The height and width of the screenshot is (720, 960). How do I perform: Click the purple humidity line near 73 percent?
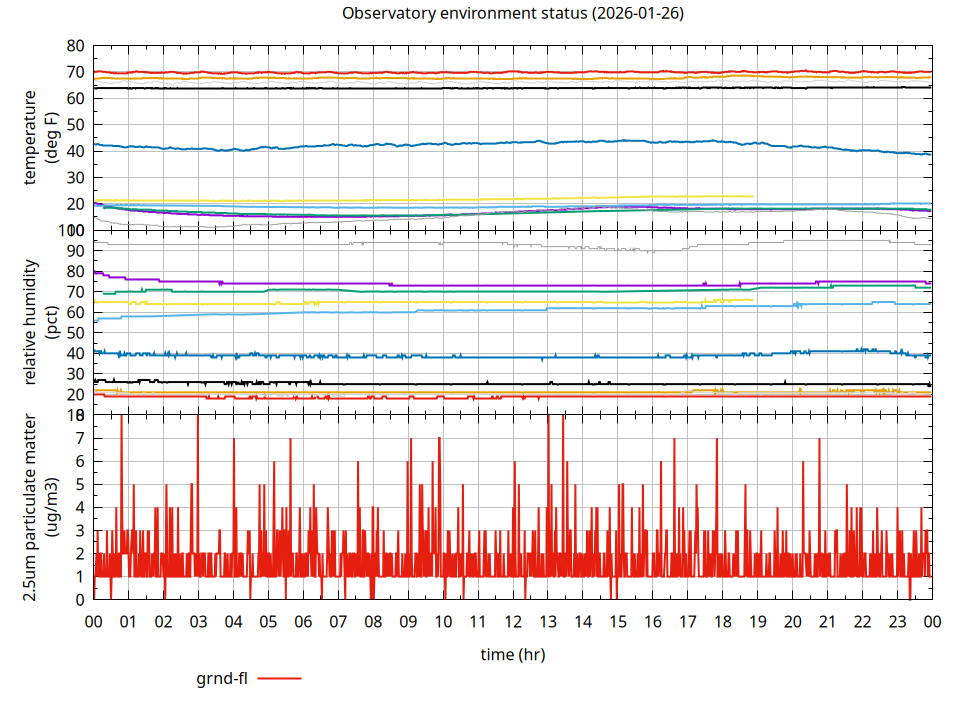click(x=500, y=285)
